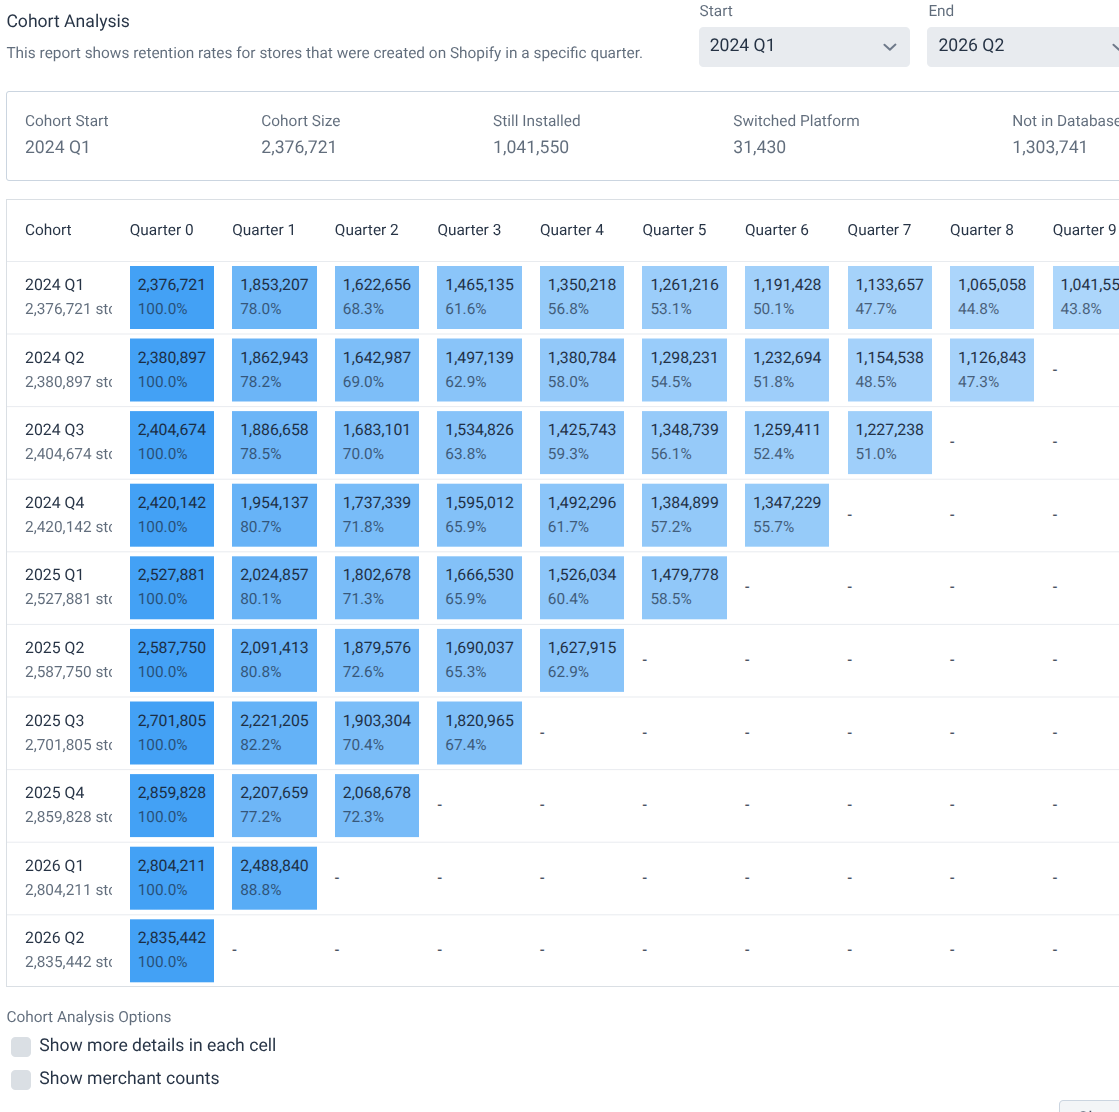Image resolution: width=1119 pixels, height=1112 pixels.
Task: Click the 1,820,965 67.4% cell
Action: click(x=480, y=732)
